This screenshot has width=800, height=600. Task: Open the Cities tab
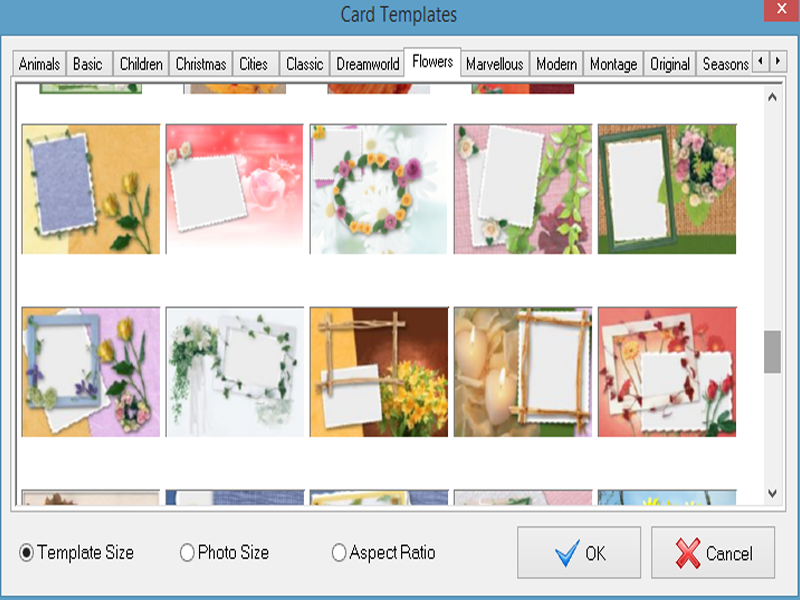[254, 64]
